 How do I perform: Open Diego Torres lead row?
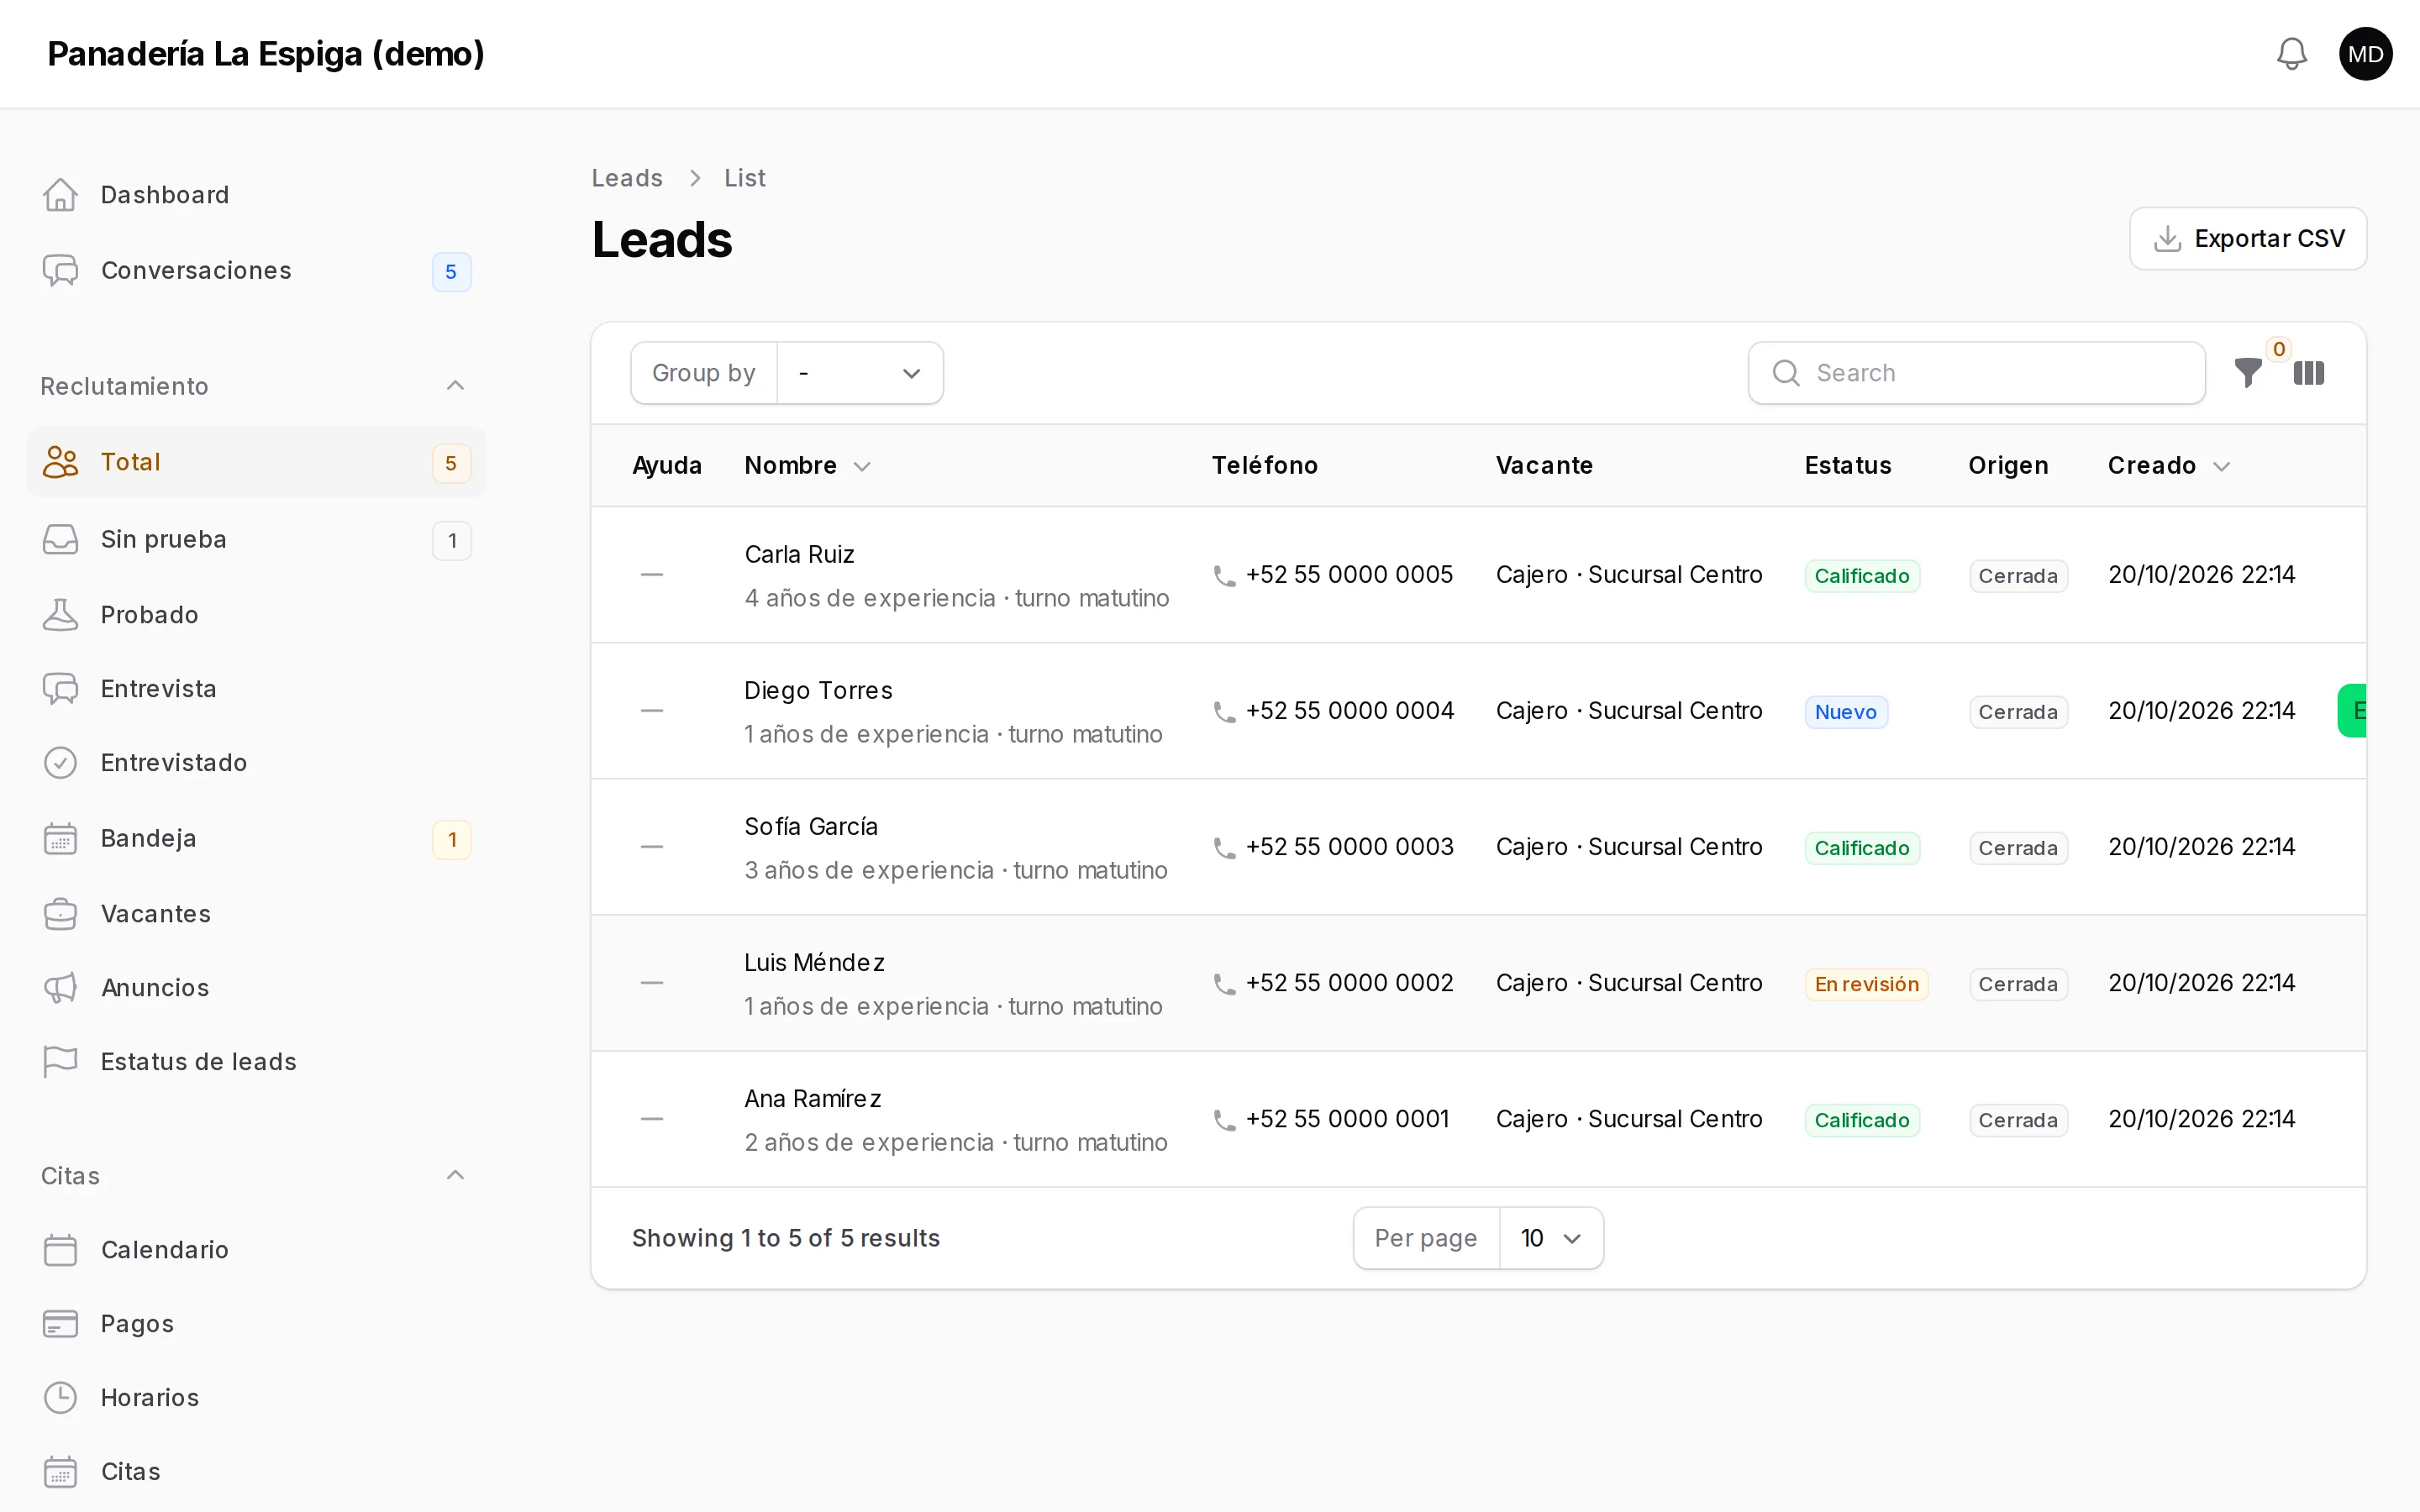[x=1478, y=711]
